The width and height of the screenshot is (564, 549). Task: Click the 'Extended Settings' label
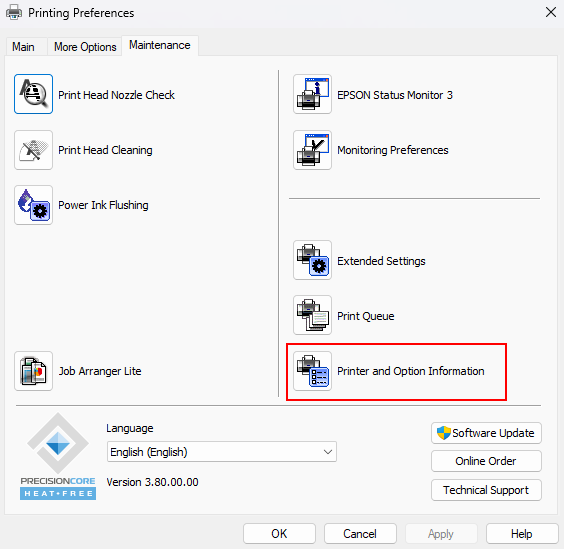[x=381, y=261]
